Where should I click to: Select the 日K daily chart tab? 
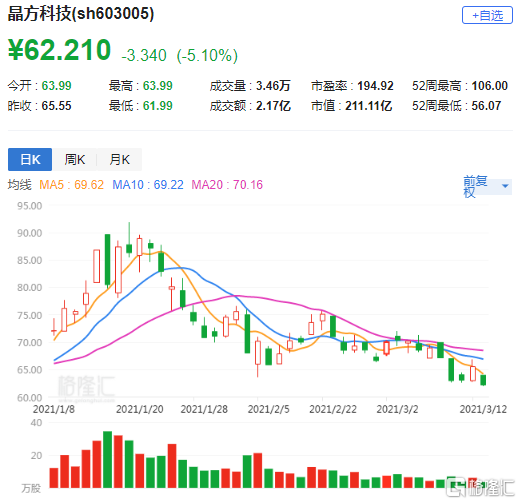[x=30, y=159]
